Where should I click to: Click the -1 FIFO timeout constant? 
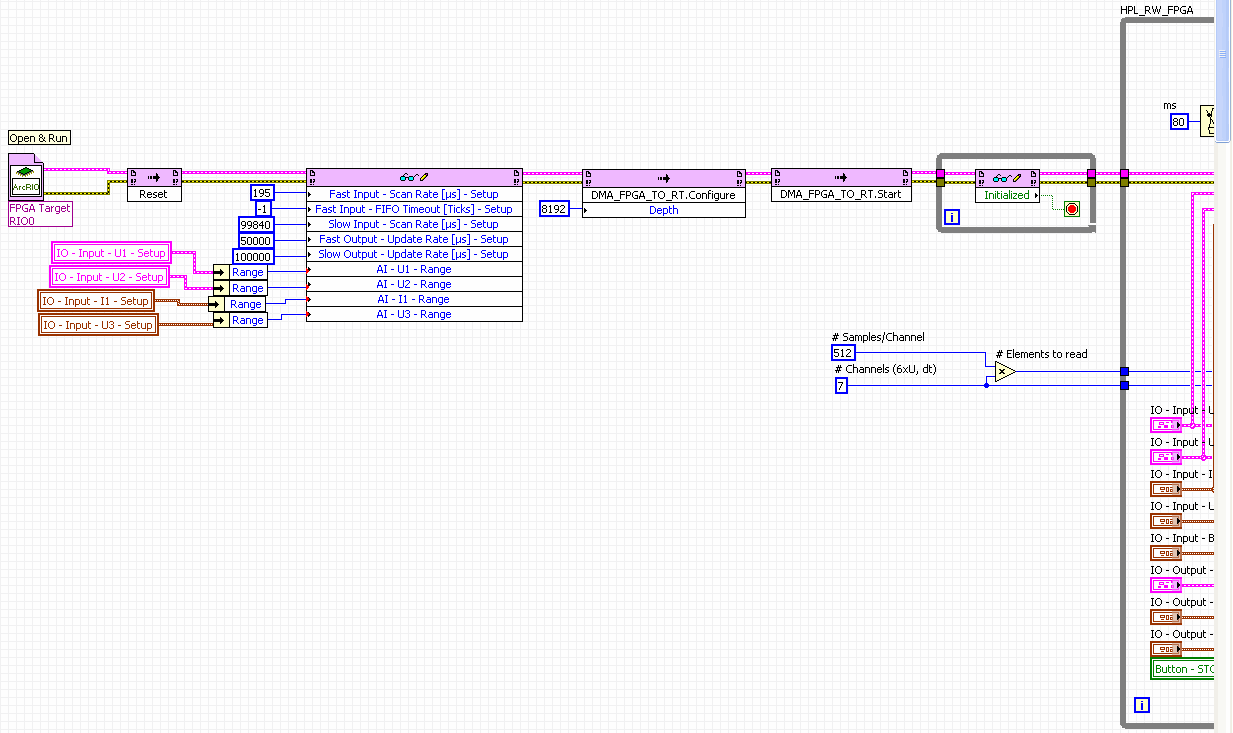coord(264,209)
